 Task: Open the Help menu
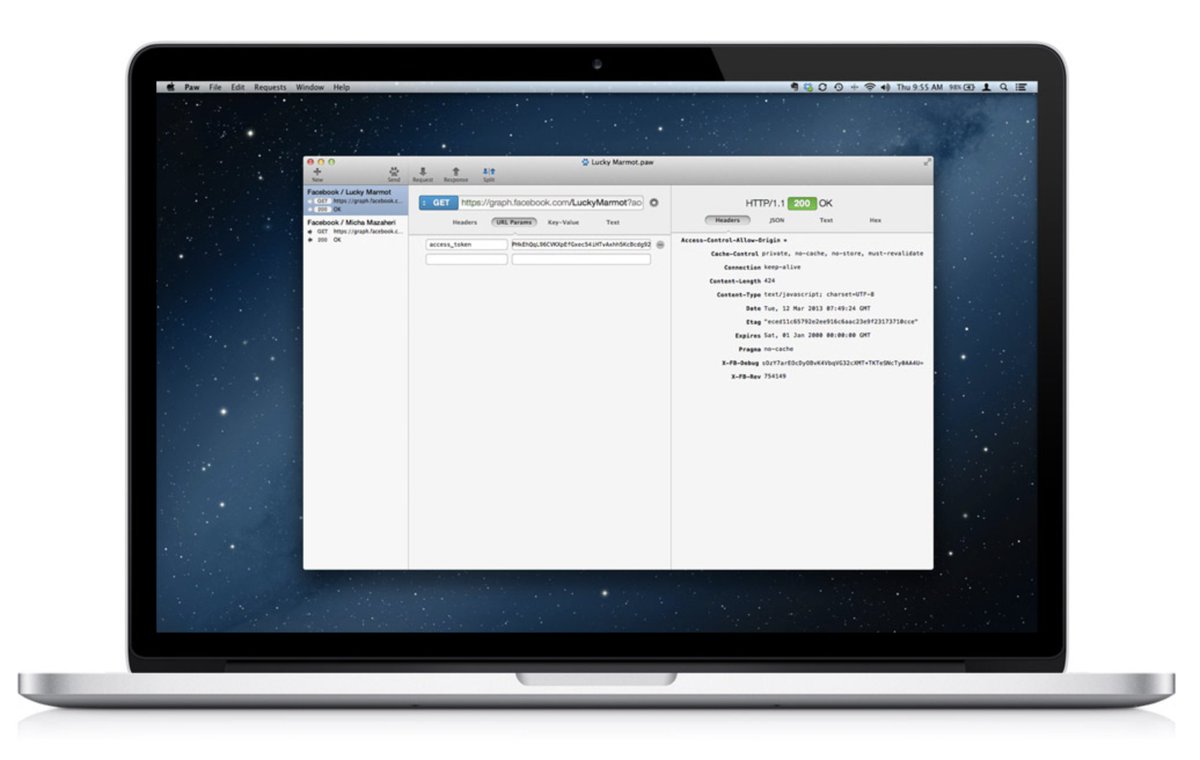click(x=342, y=87)
